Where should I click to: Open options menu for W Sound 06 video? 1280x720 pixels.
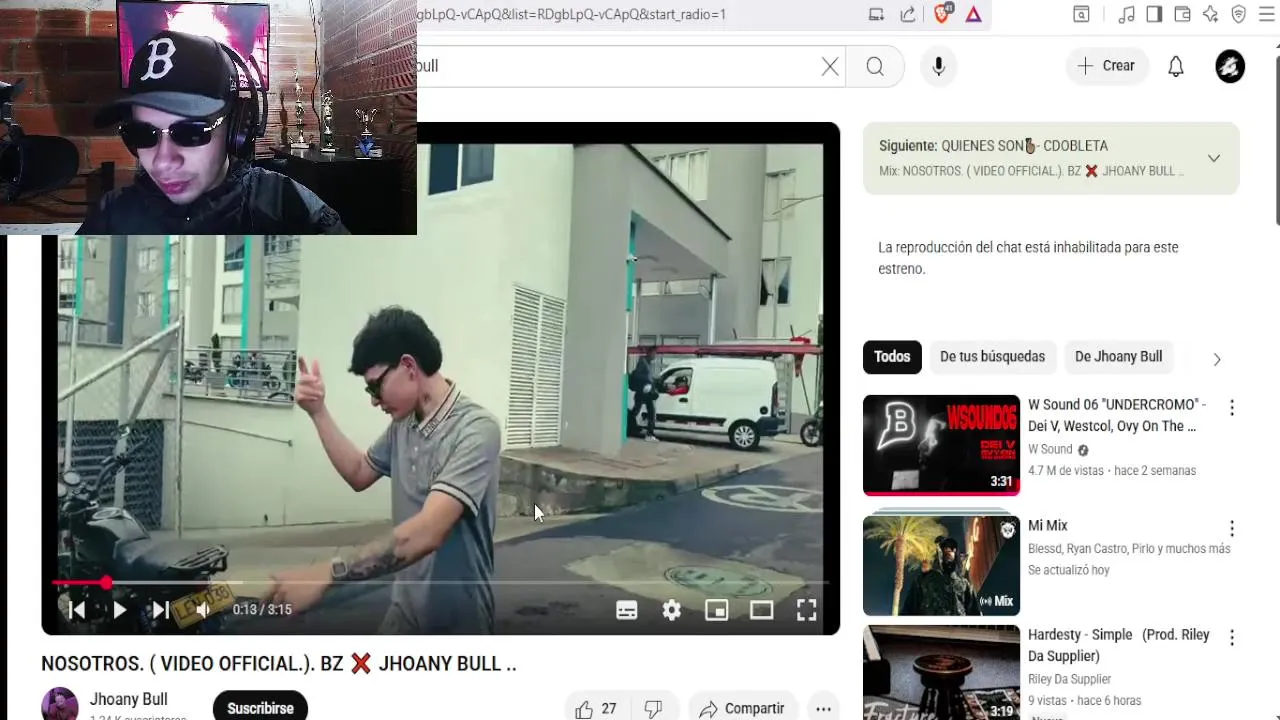click(1232, 408)
